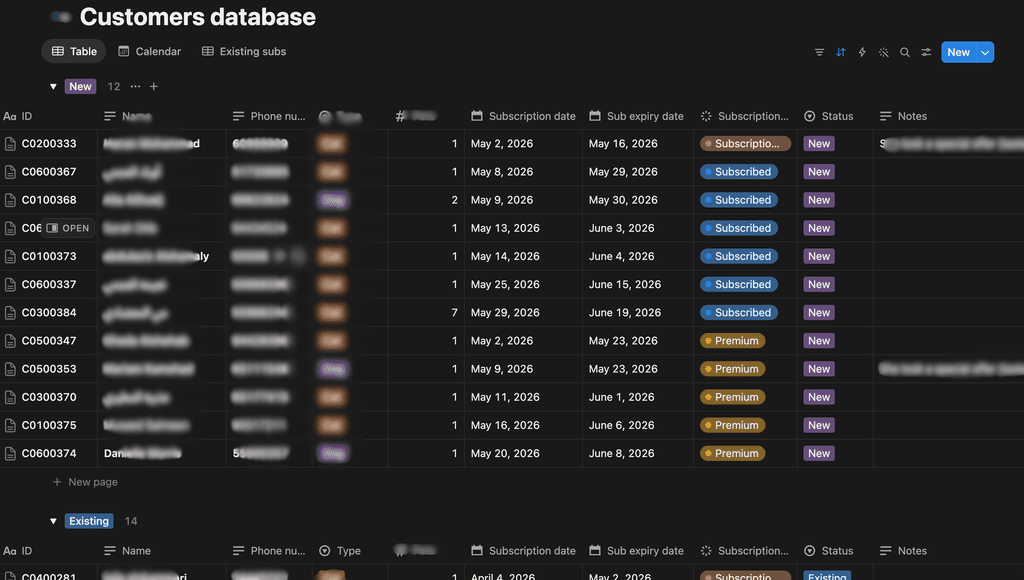
Task: Open the filter icon in toolbar
Action: click(x=819, y=52)
